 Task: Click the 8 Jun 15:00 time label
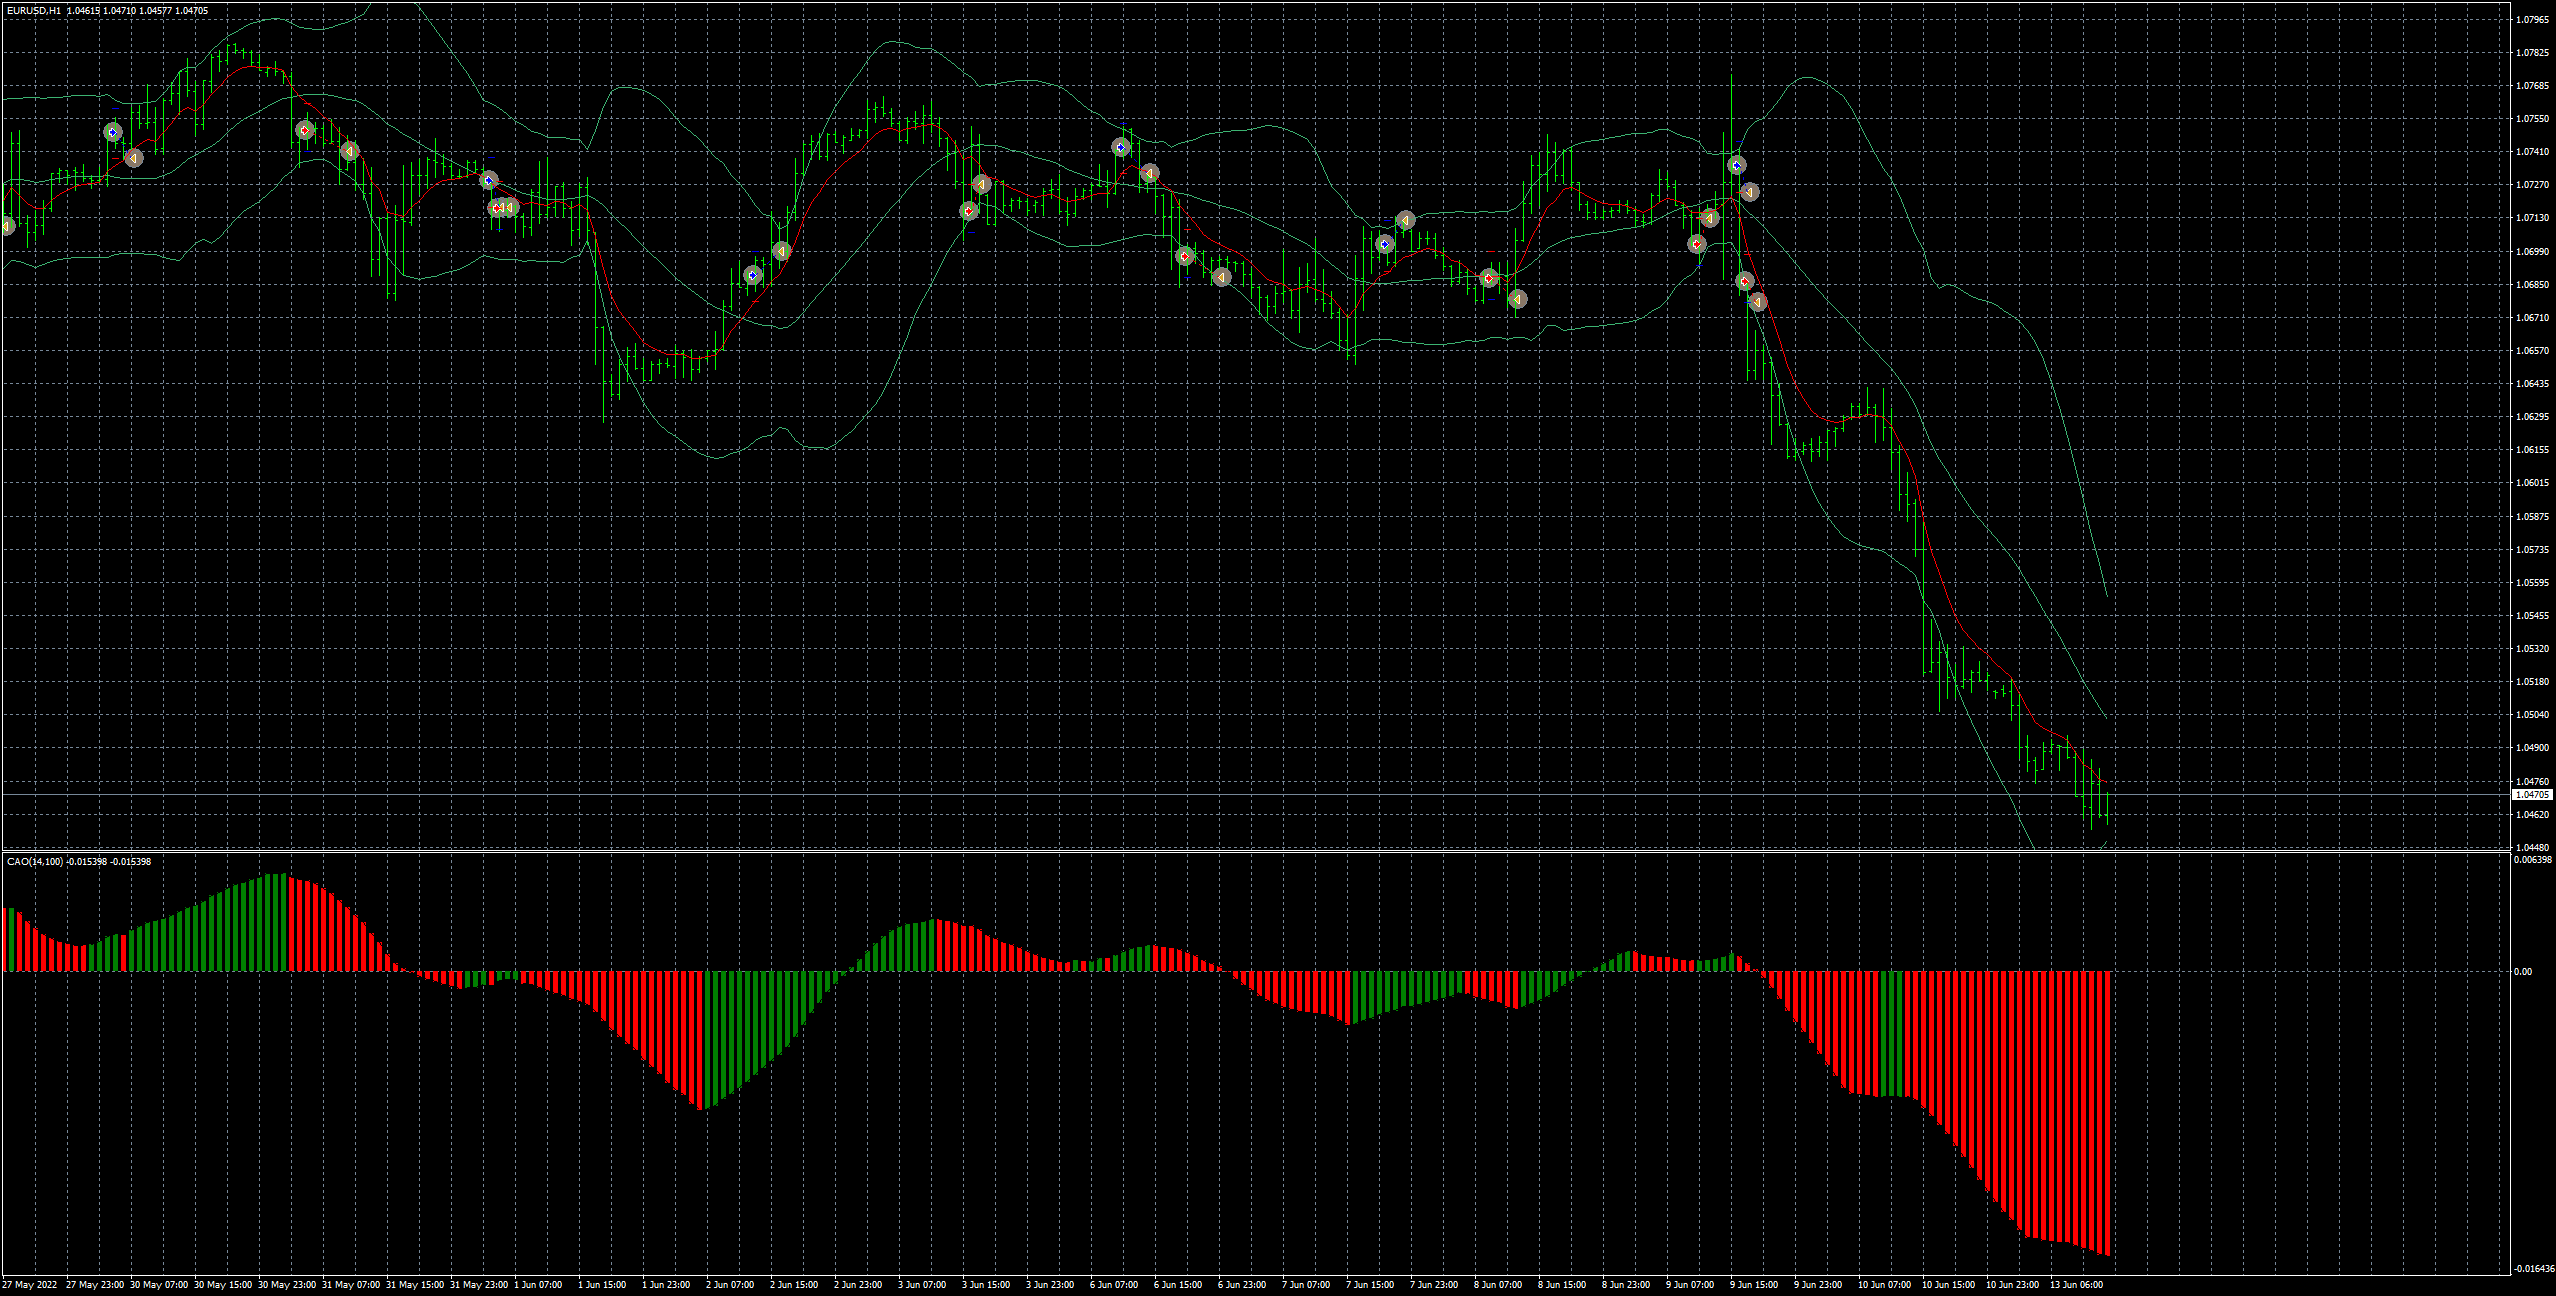pyautogui.click(x=1562, y=1285)
